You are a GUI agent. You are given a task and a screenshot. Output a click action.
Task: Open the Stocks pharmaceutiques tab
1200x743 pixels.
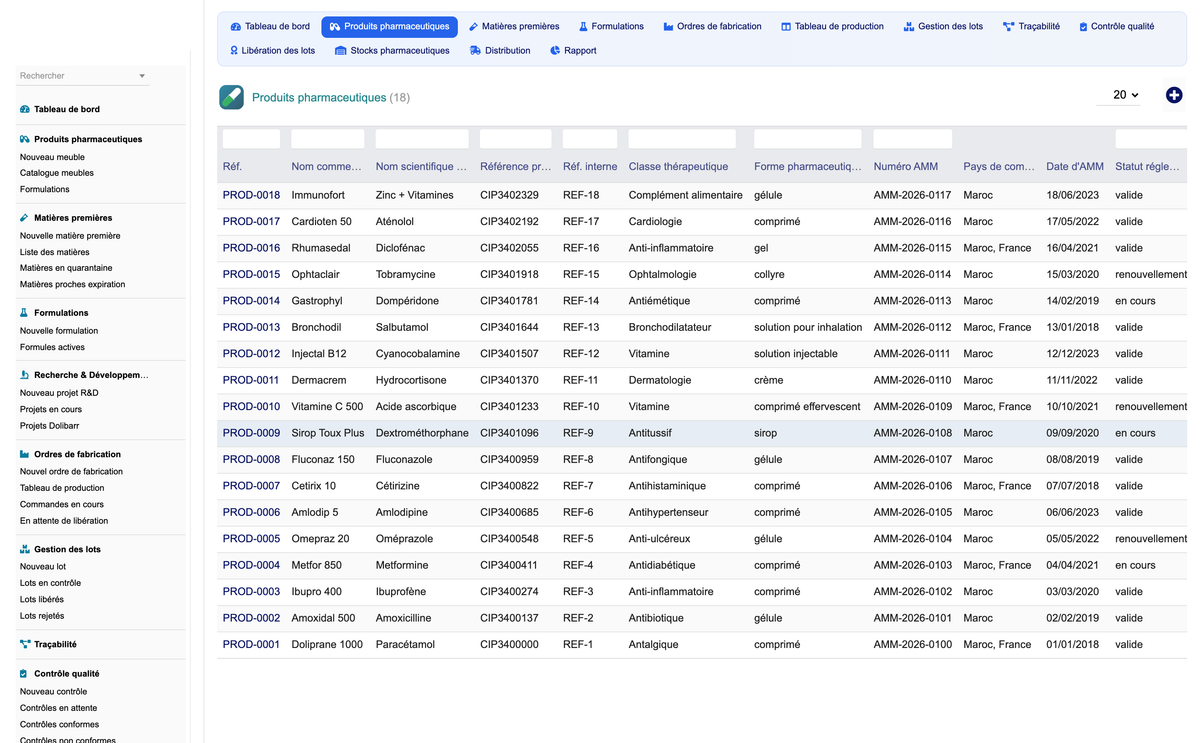(392, 51)
